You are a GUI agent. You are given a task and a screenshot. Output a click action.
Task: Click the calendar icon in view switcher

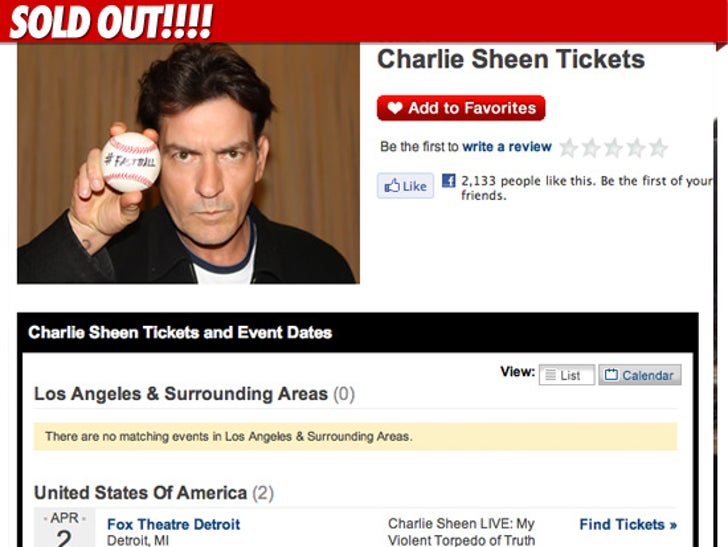pos(611,374)
